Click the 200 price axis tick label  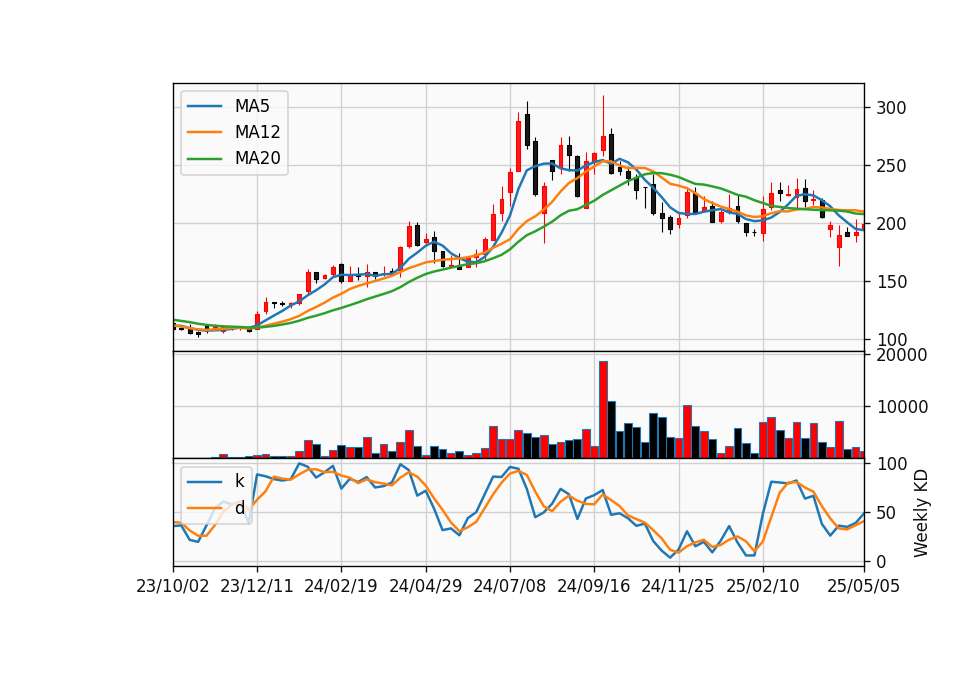[891, 224]
